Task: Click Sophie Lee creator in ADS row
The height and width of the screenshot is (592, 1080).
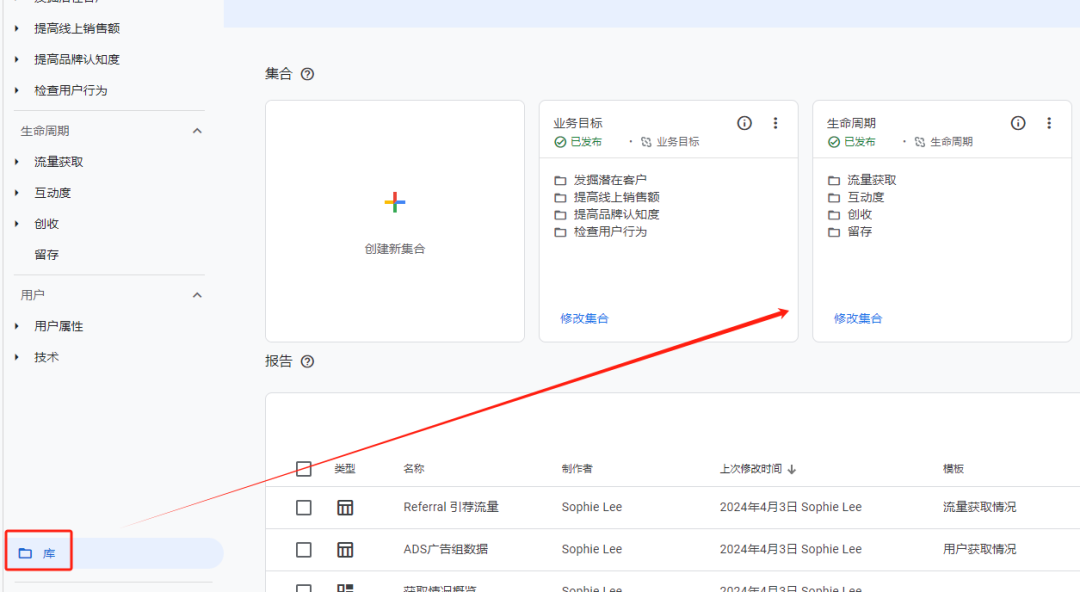Action: (x=592, y=549)
